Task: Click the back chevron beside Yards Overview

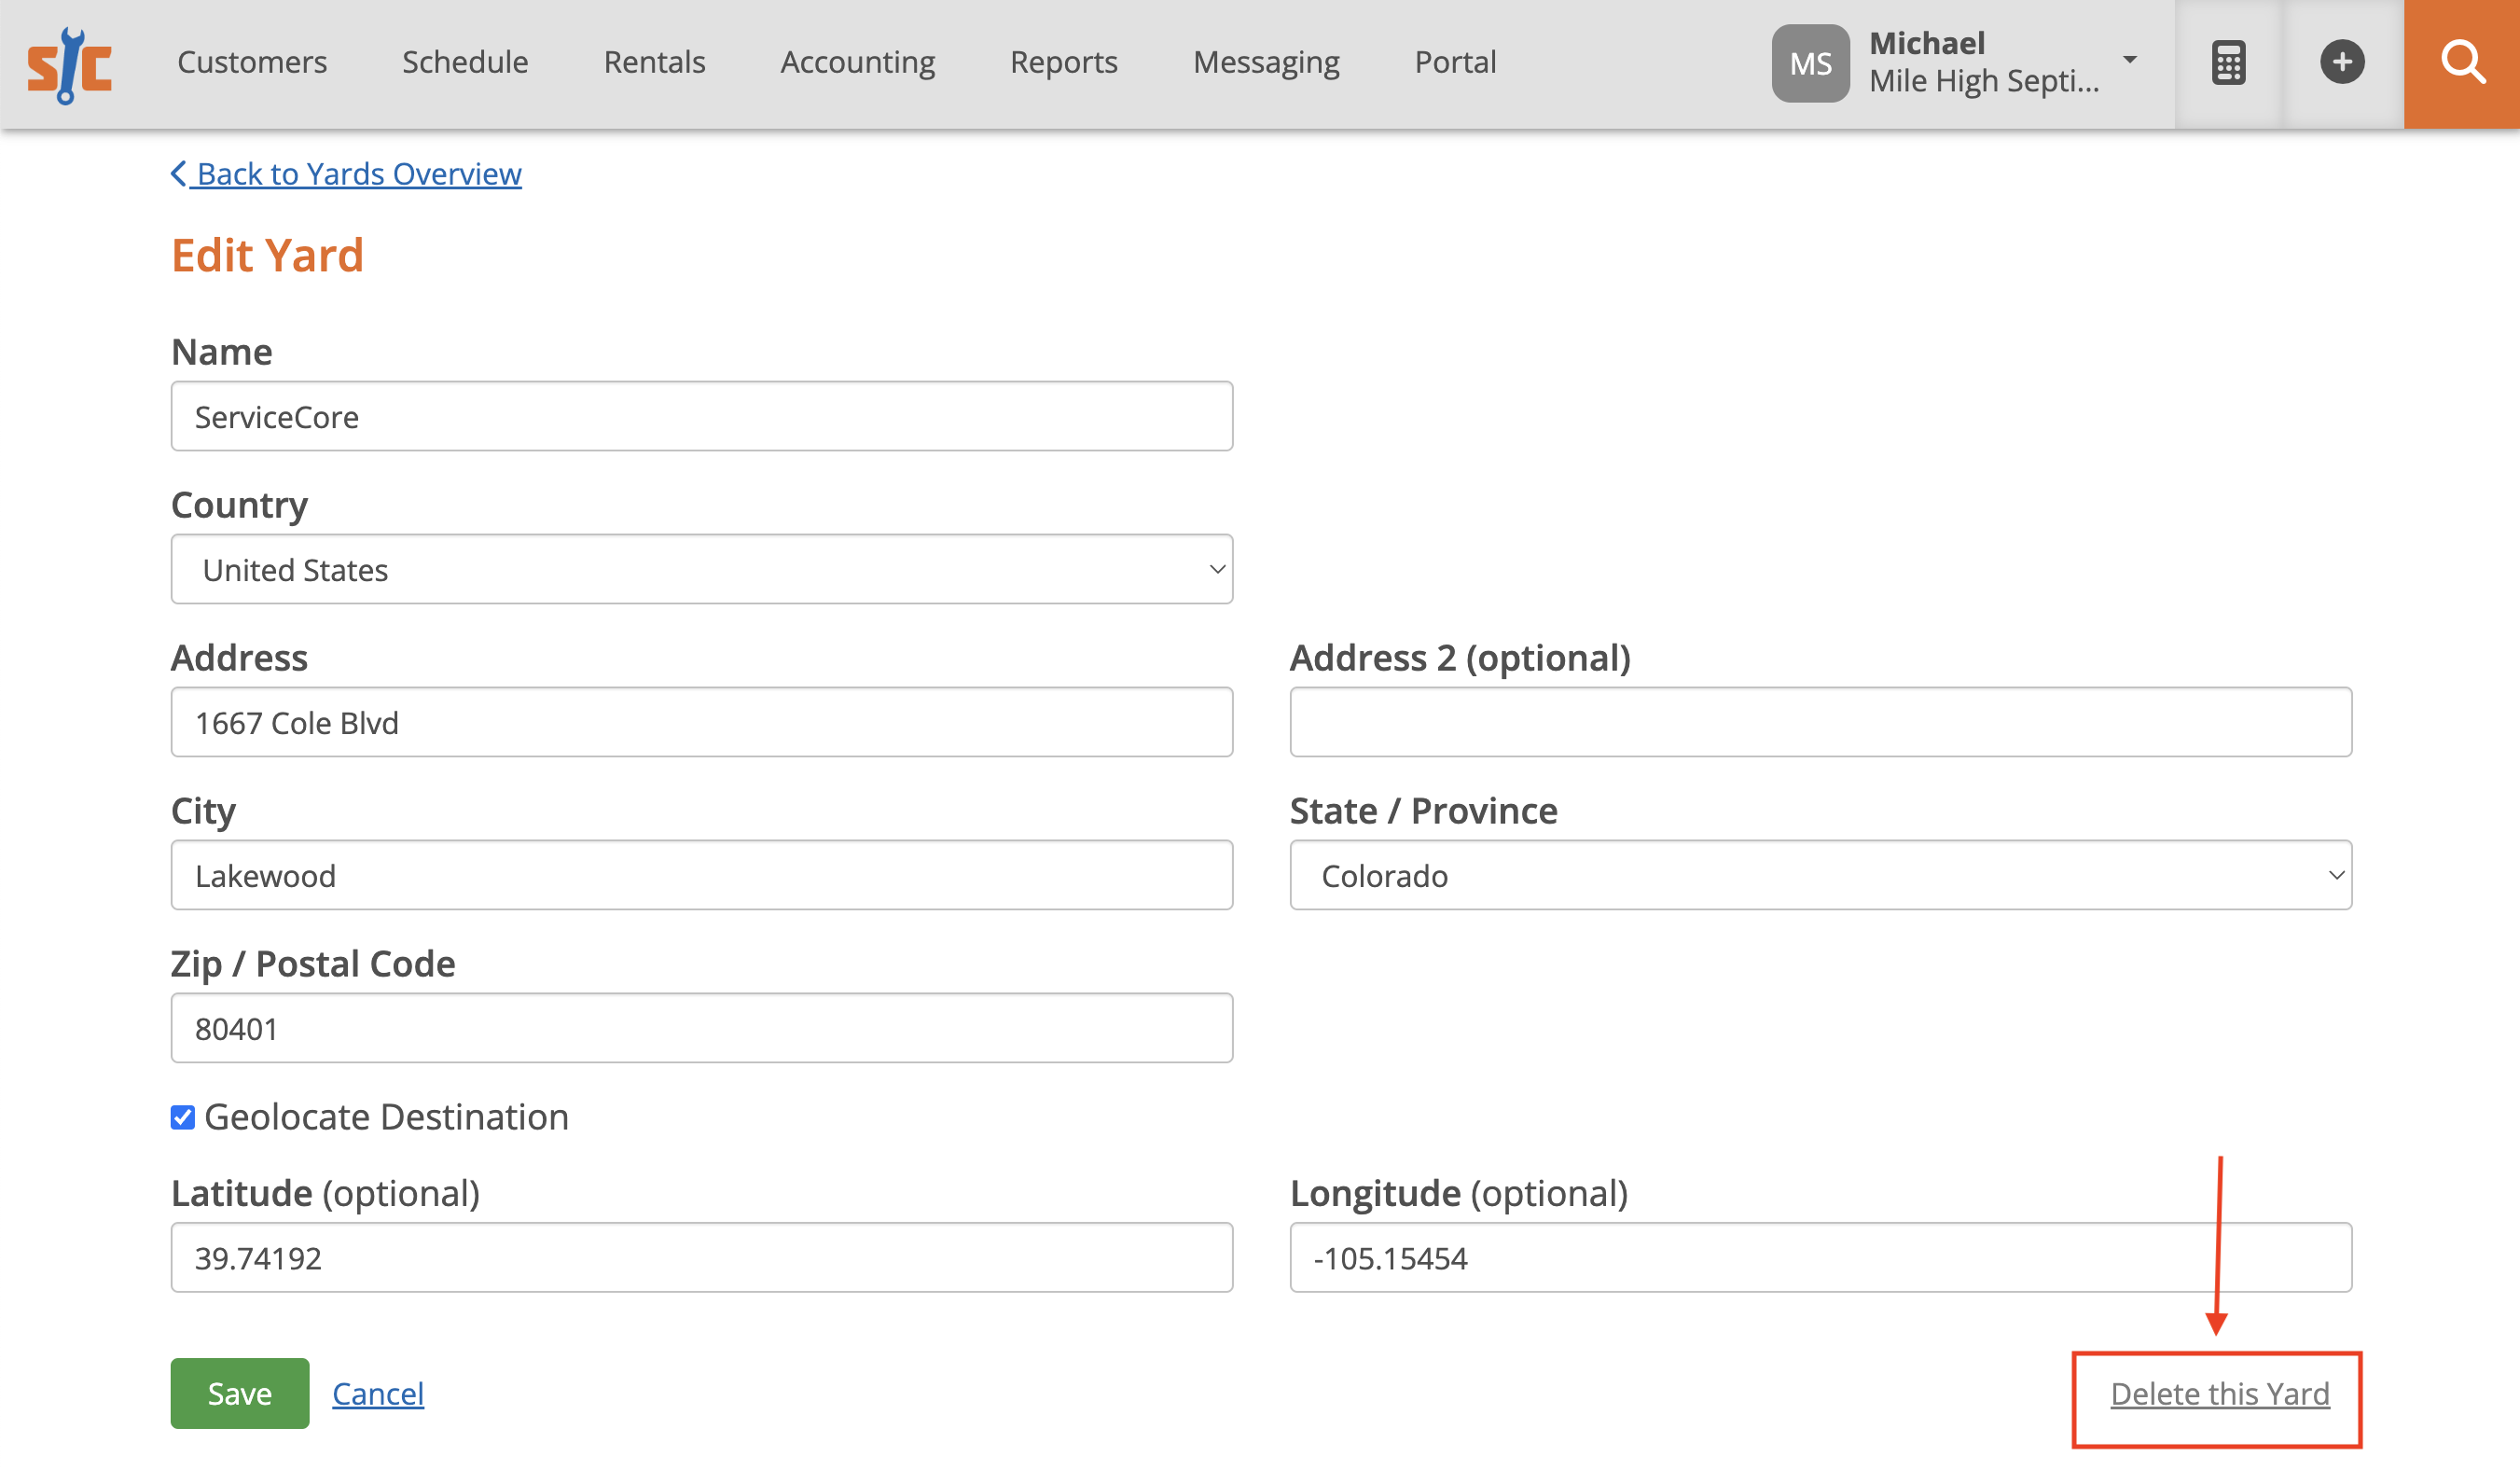Action: [180, 173]
